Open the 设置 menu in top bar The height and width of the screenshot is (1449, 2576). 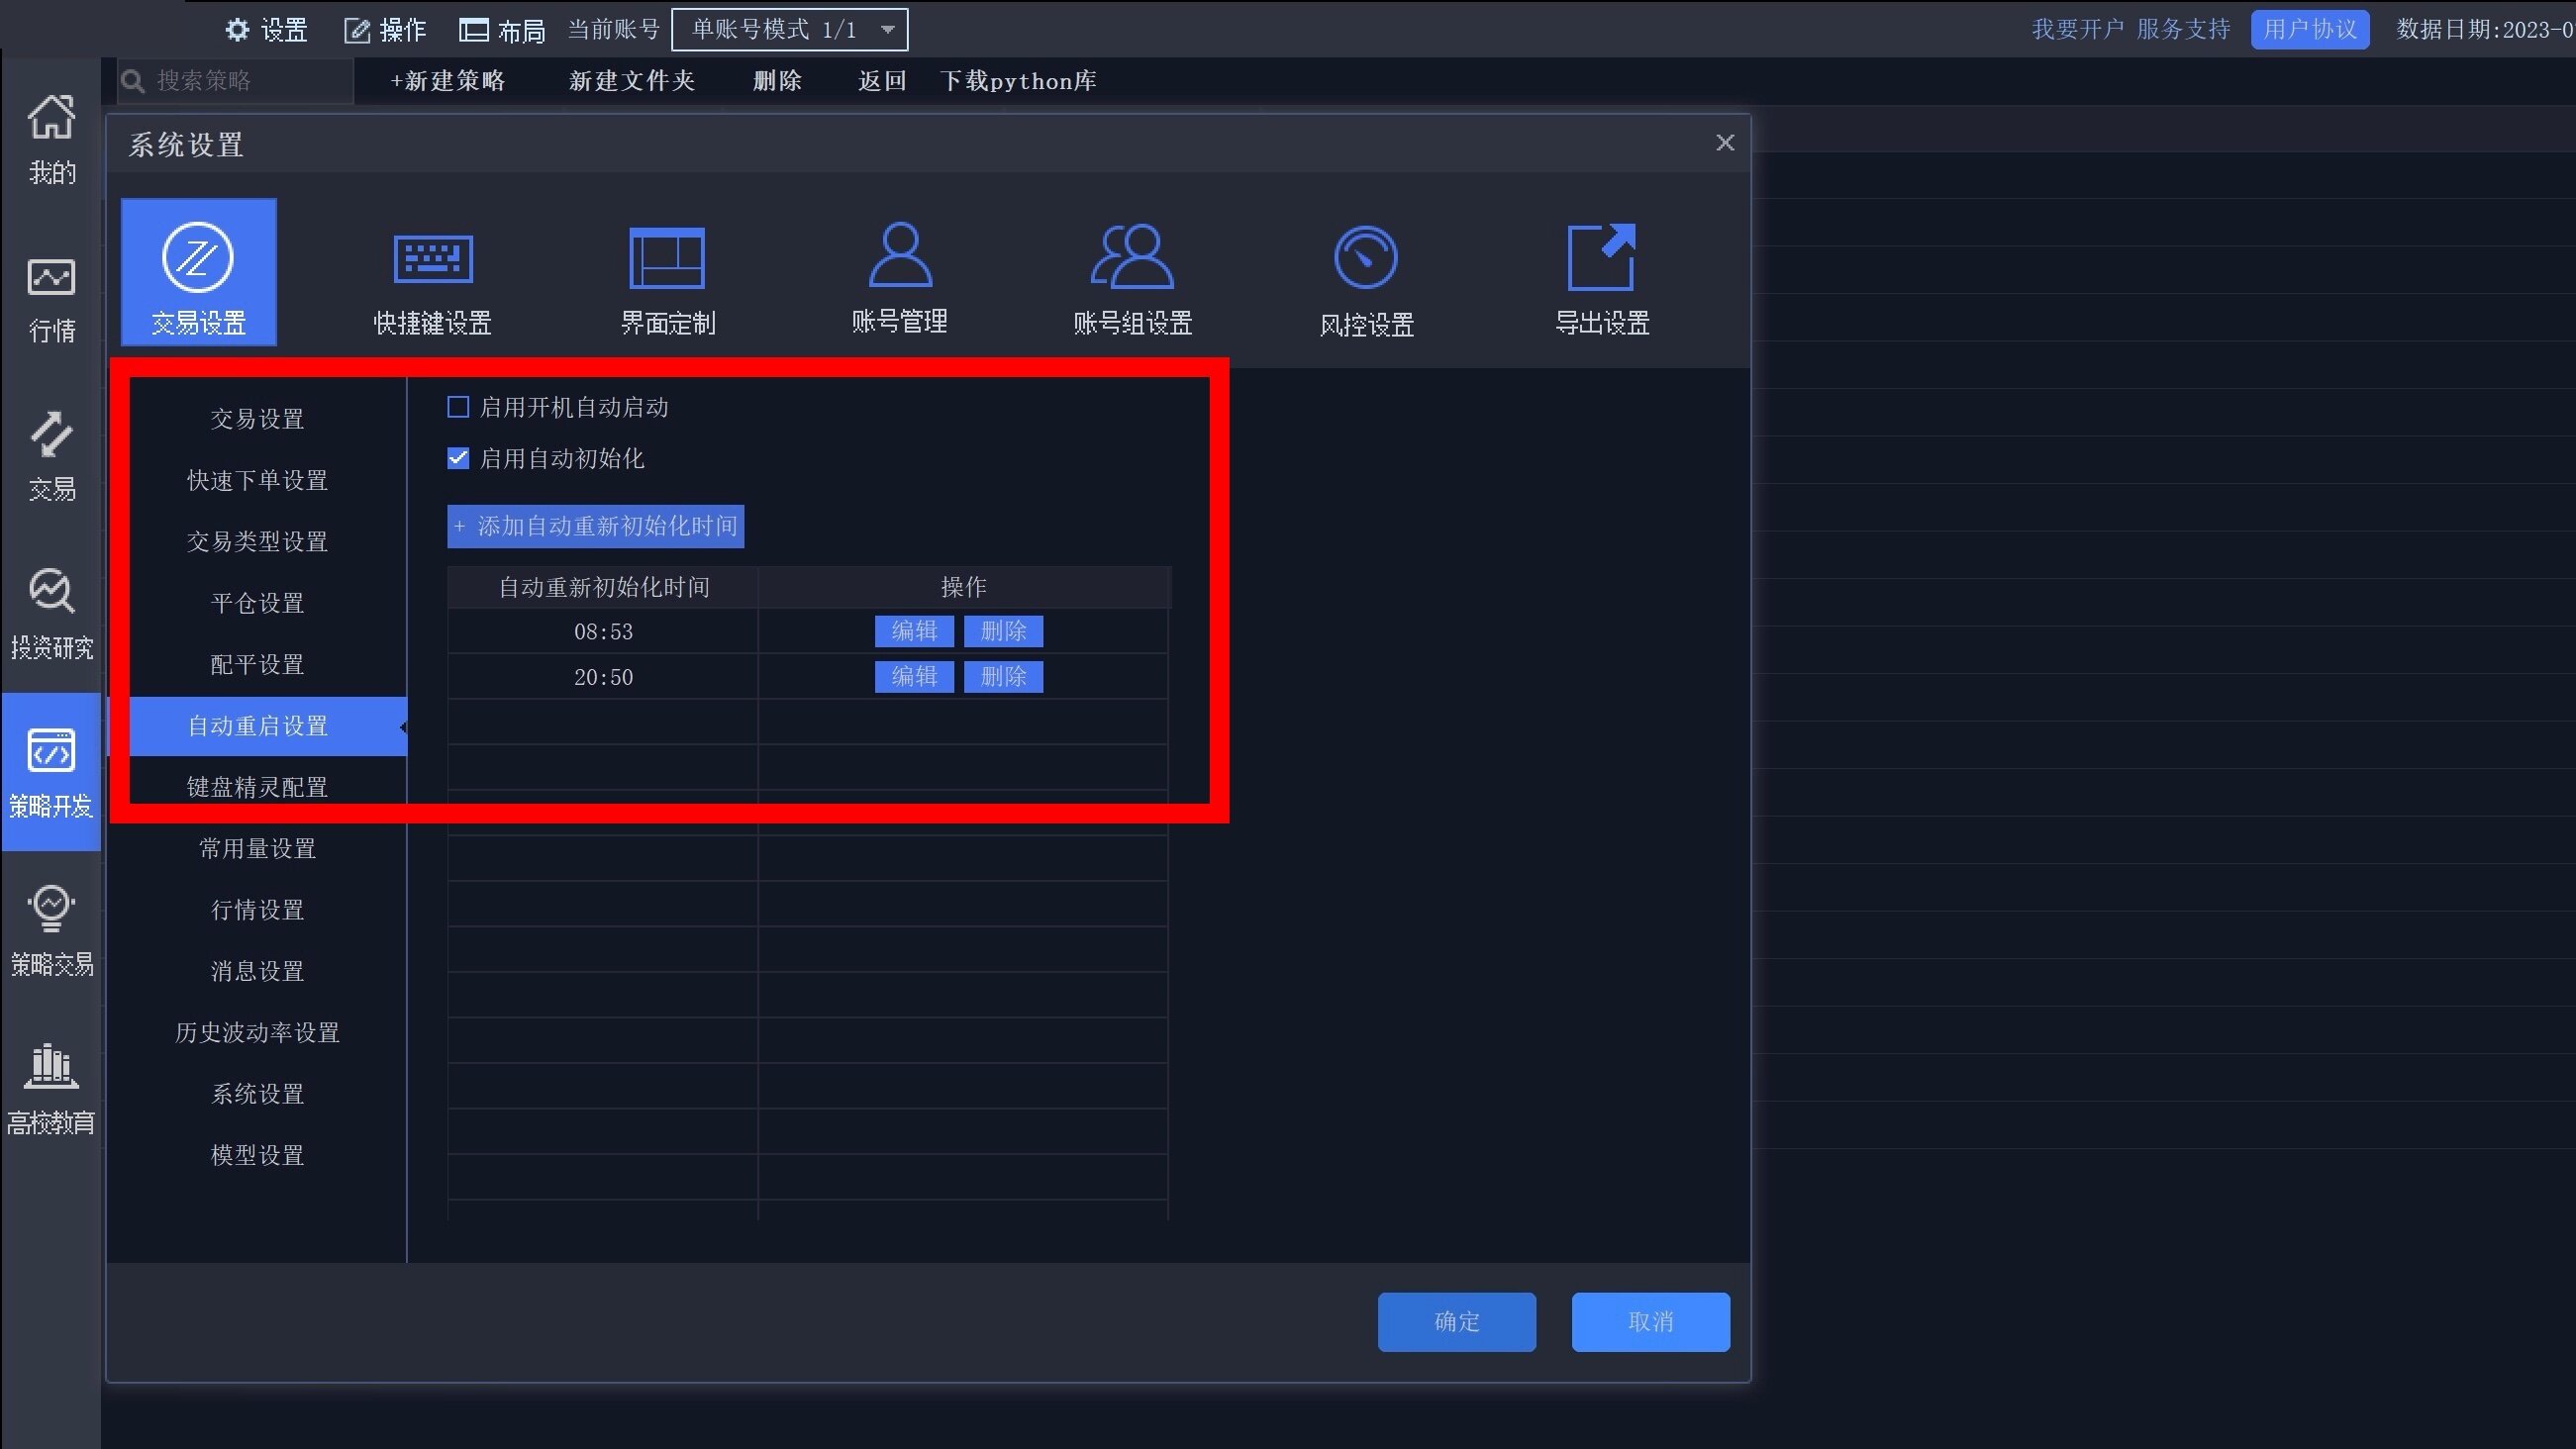[266, 30]
